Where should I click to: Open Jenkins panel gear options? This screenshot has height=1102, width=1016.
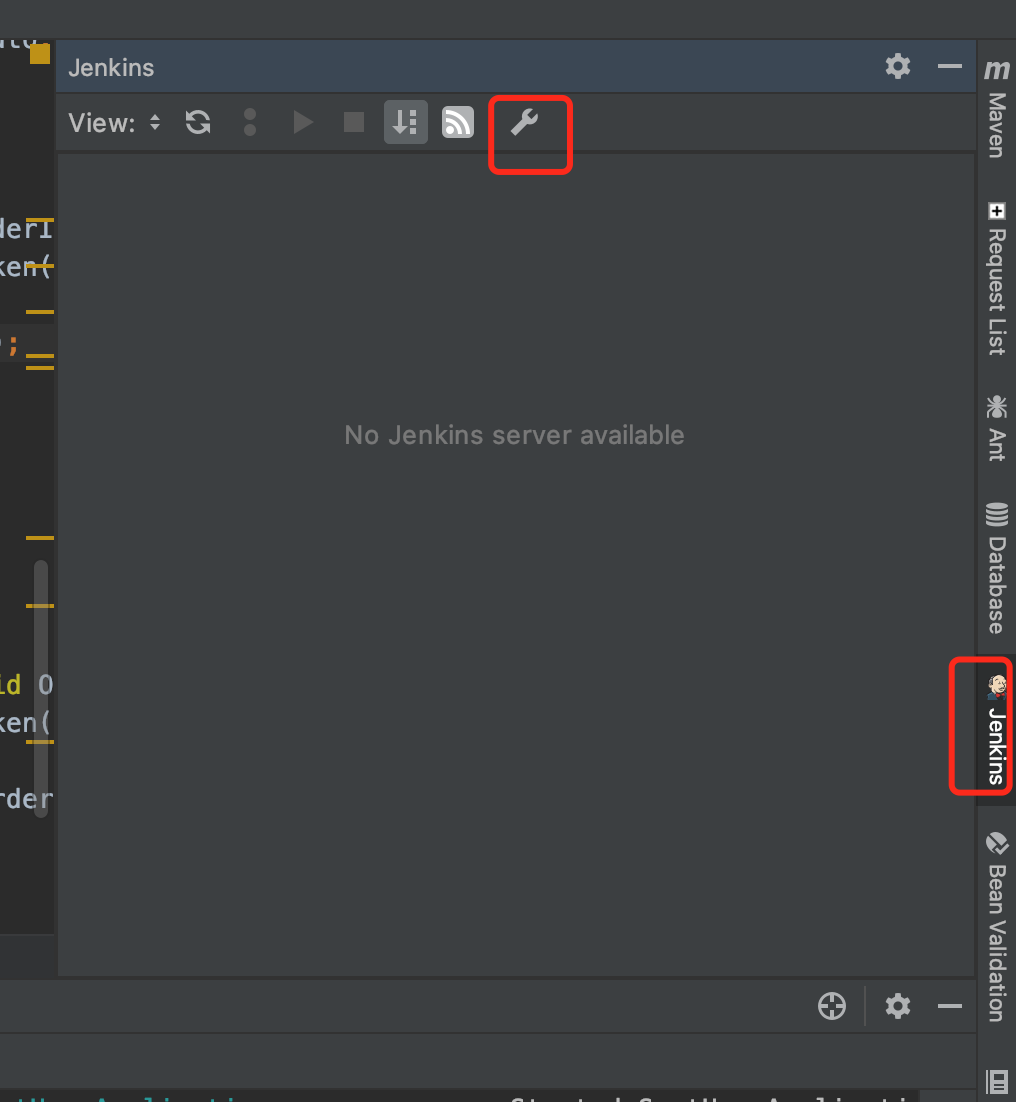click(x=898, y=67)
